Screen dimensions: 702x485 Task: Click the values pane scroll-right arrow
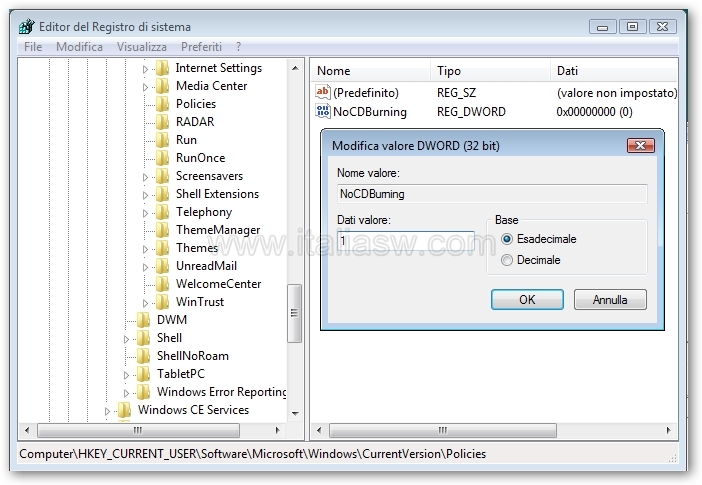pyautogui.click(x=668, y=430)
